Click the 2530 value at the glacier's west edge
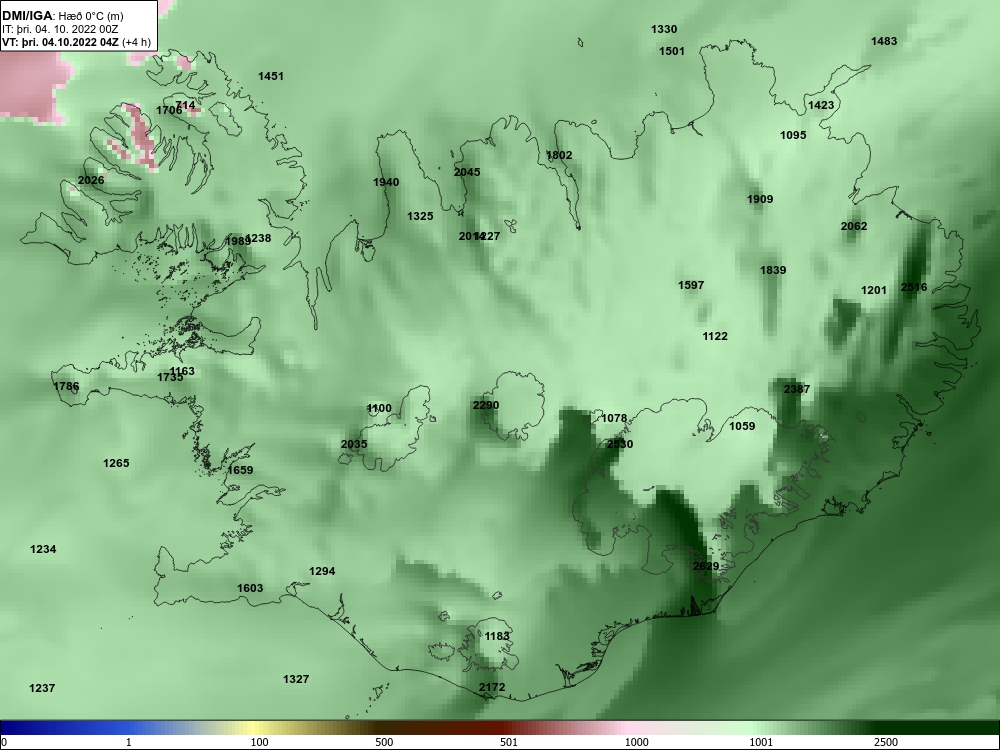1000x750 pixels. pyautogui.click(x=620, y=444)
